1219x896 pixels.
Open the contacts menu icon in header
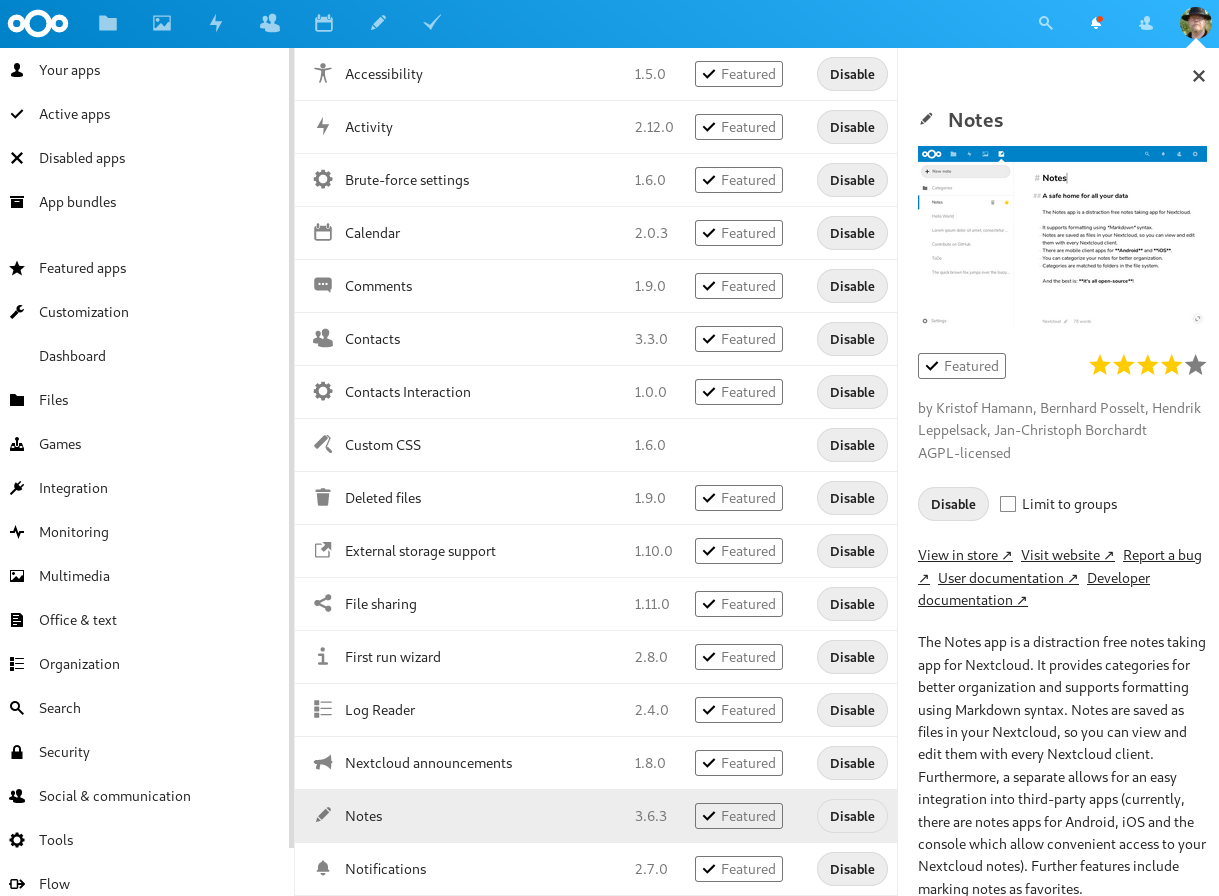pos(1146,23)
